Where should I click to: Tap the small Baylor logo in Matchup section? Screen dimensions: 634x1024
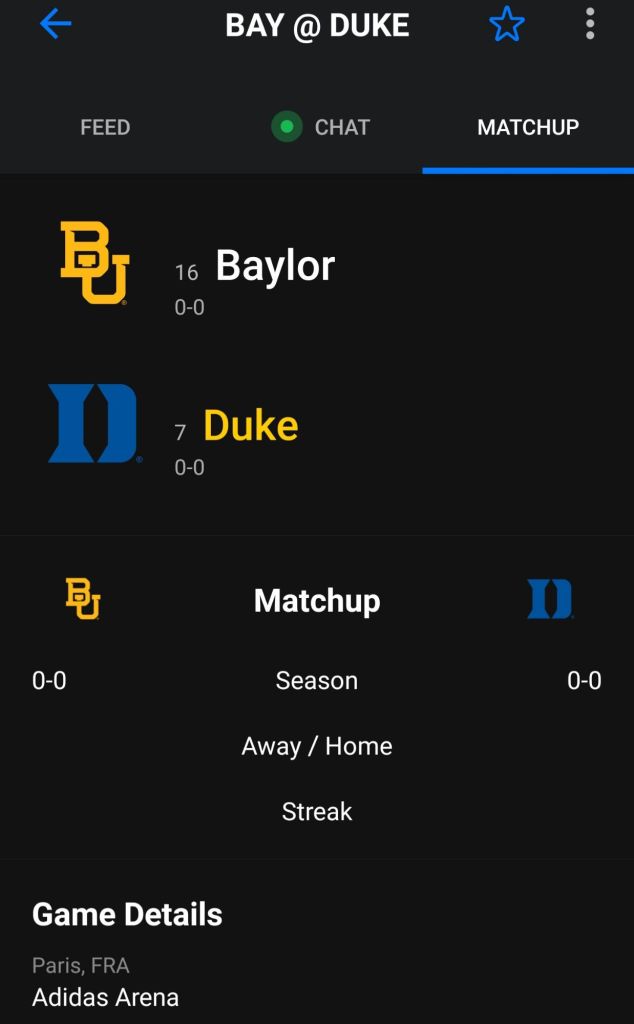(x=82, y=599)
